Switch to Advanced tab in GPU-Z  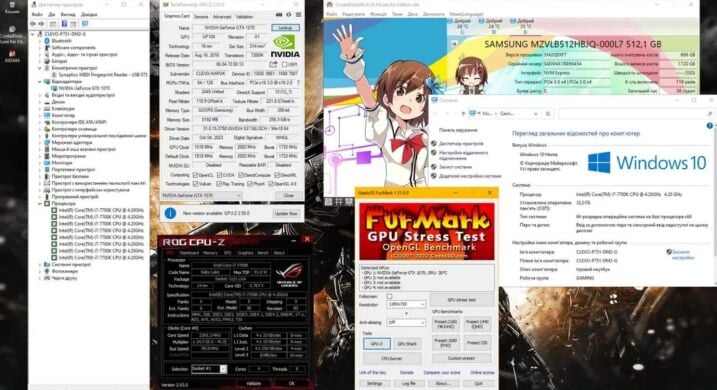222,16
